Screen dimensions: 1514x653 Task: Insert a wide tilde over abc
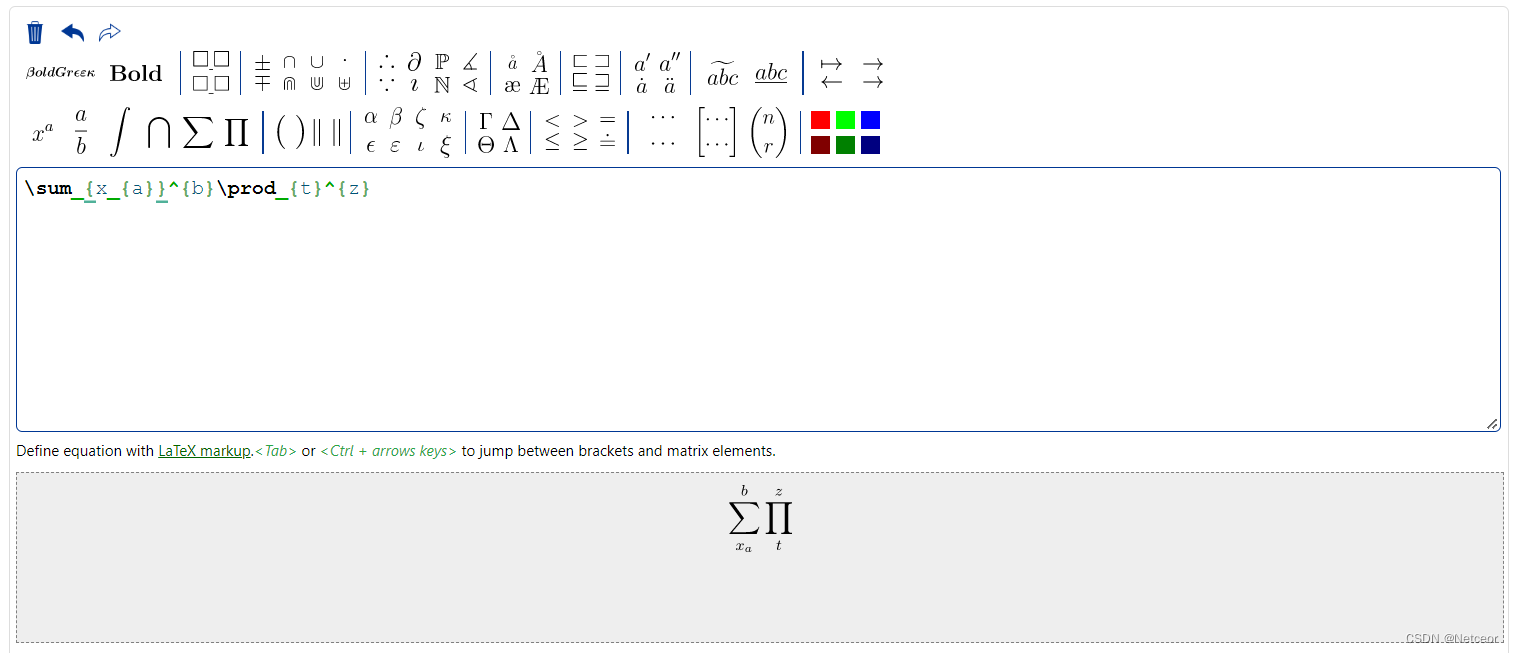pos(723,74)
